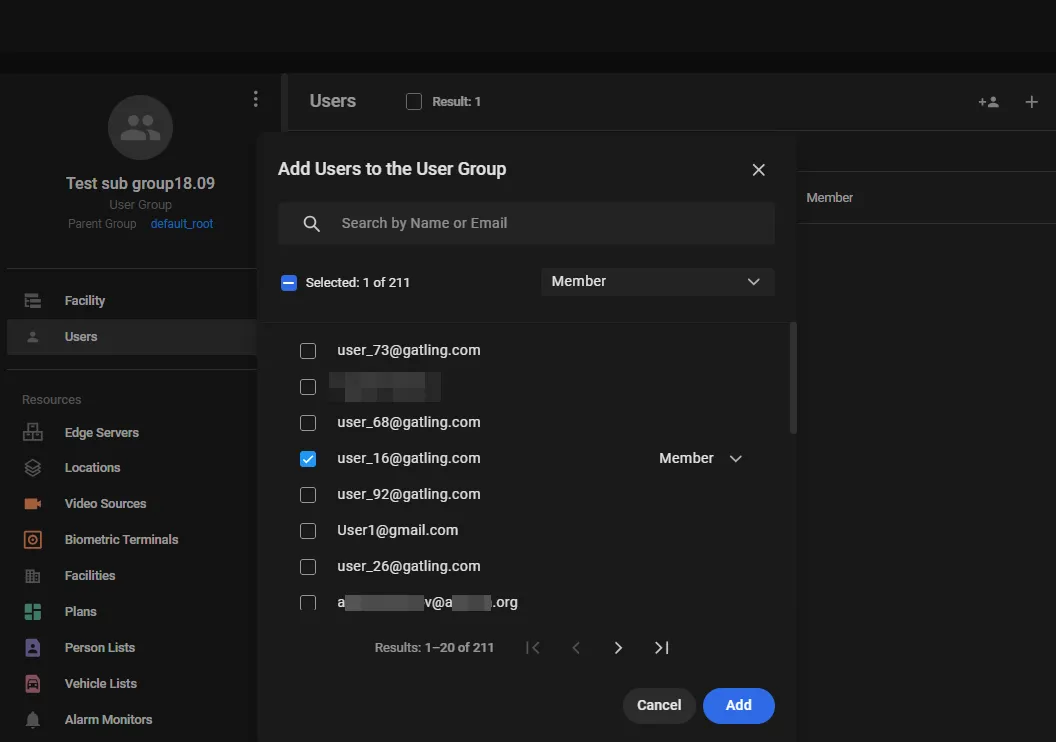Go to next page of results

coord(618,648)
